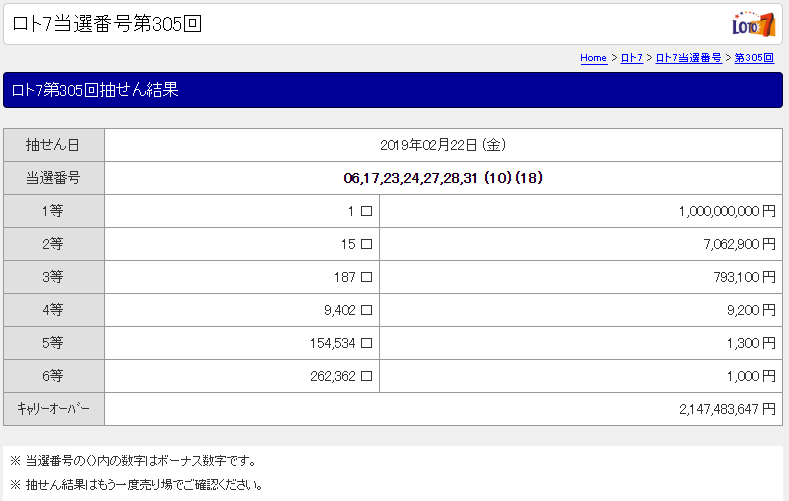
Task: Click the 9,402 口 winner count
Action: click(348, 310)
